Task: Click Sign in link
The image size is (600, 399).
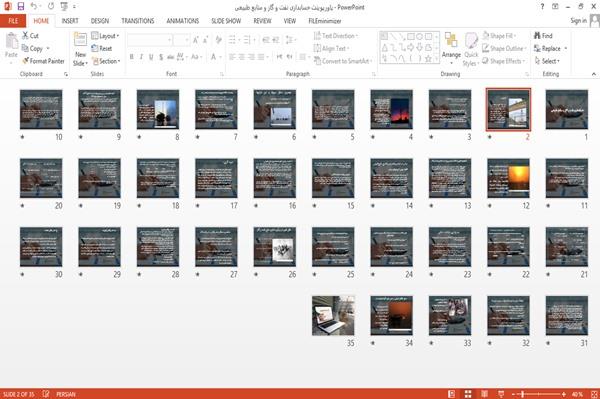Action: click(578, 21)
